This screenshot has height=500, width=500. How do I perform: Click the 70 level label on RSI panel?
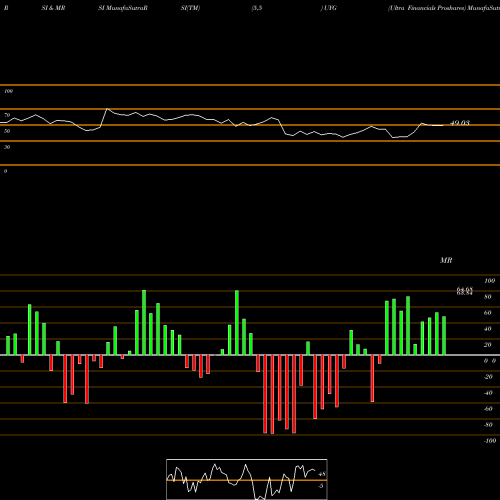[7, 115]
